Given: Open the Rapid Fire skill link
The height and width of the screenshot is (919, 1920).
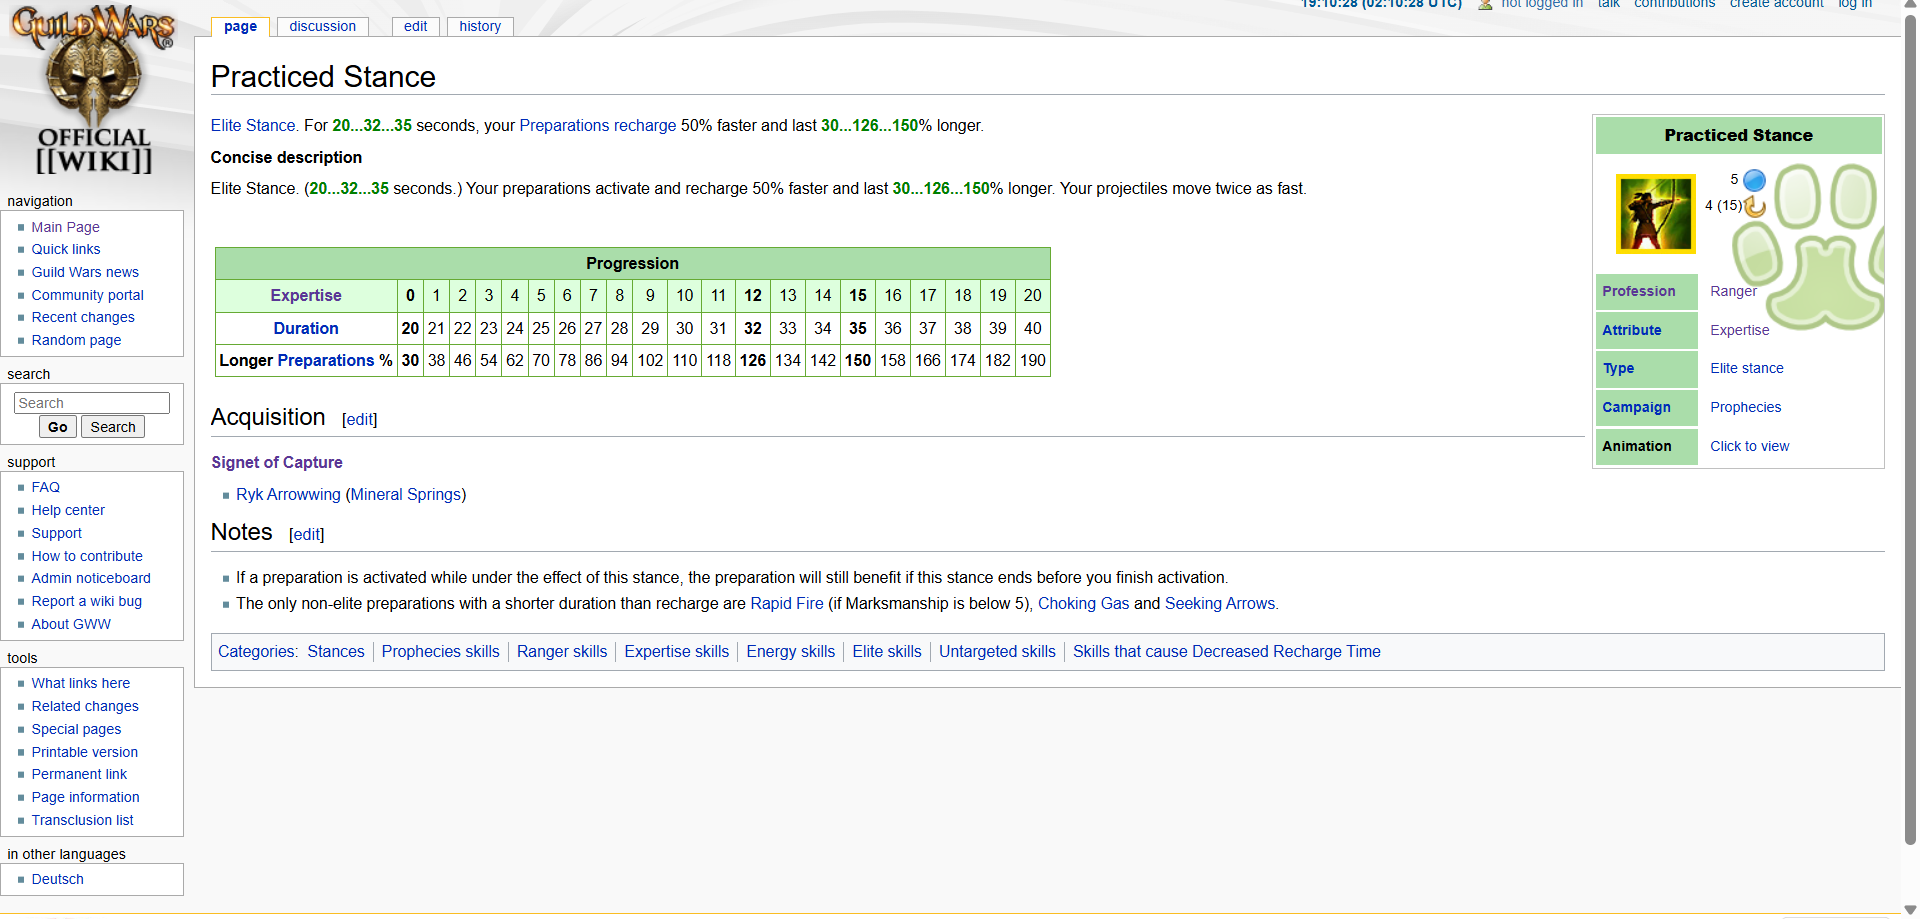Looking at the screenshot, I should pyautogui.click(x=787, y=603).
